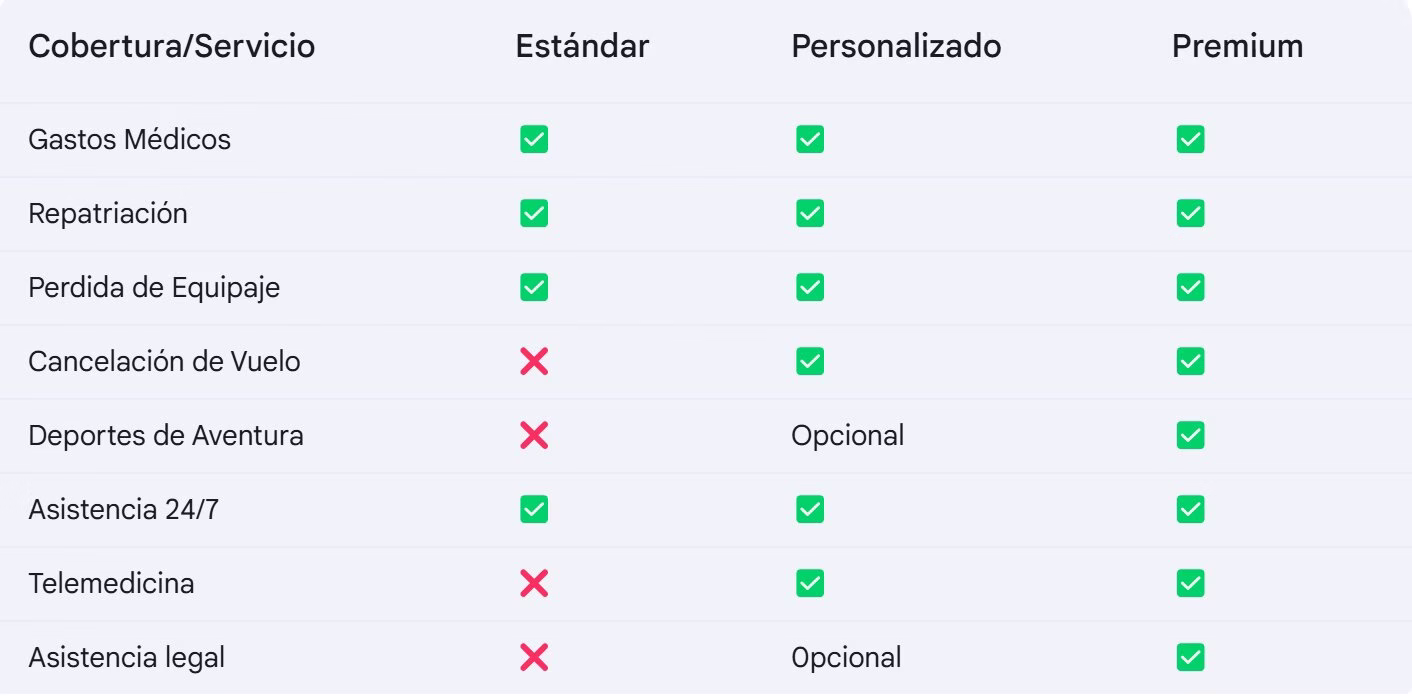Click the red X for Asistencia legal

534,657
